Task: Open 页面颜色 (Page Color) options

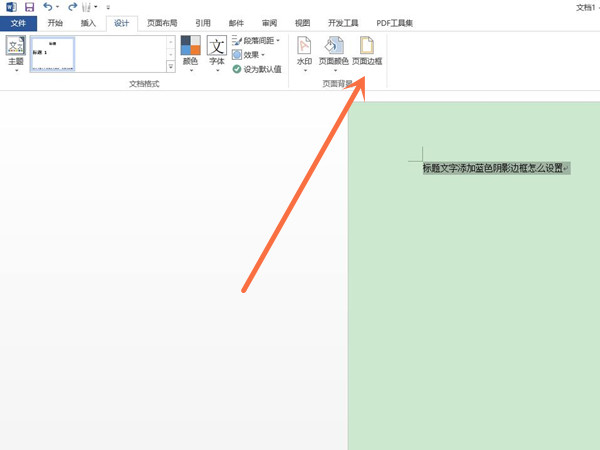Action: (x=334, y=53)
